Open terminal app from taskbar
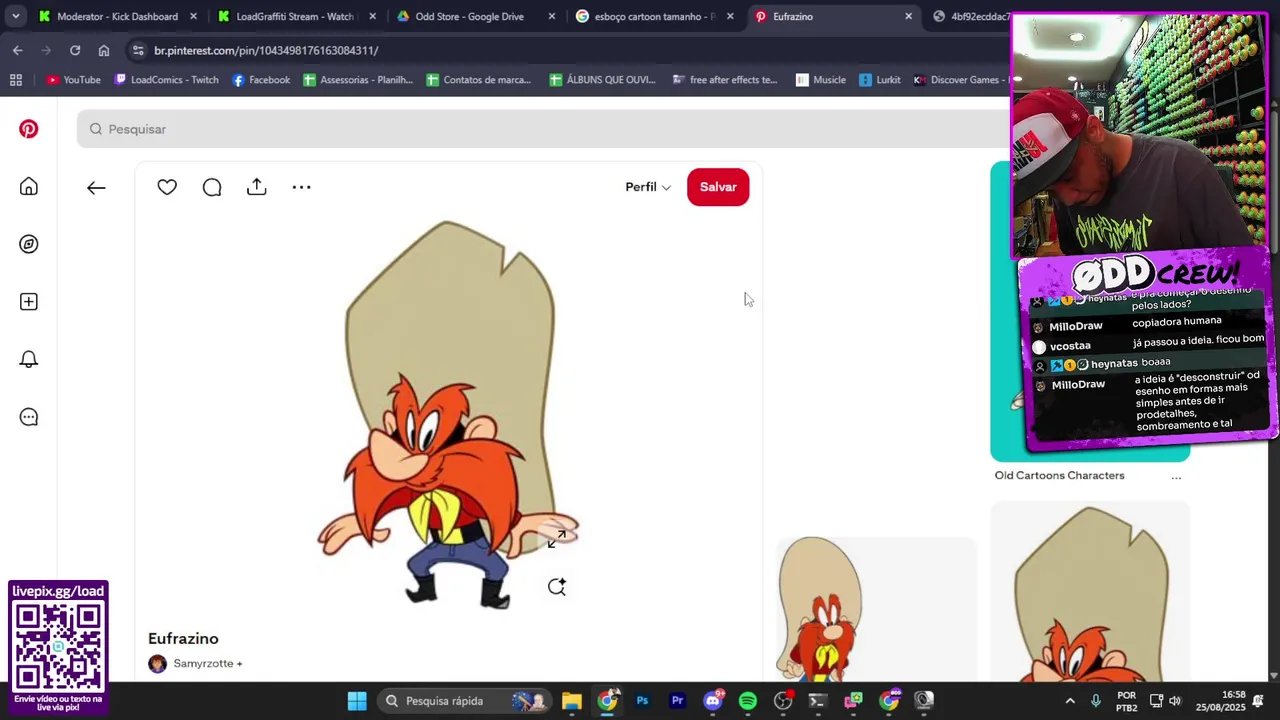The height and width of the screenshot is (720, 1280). (x=818, y=701)
